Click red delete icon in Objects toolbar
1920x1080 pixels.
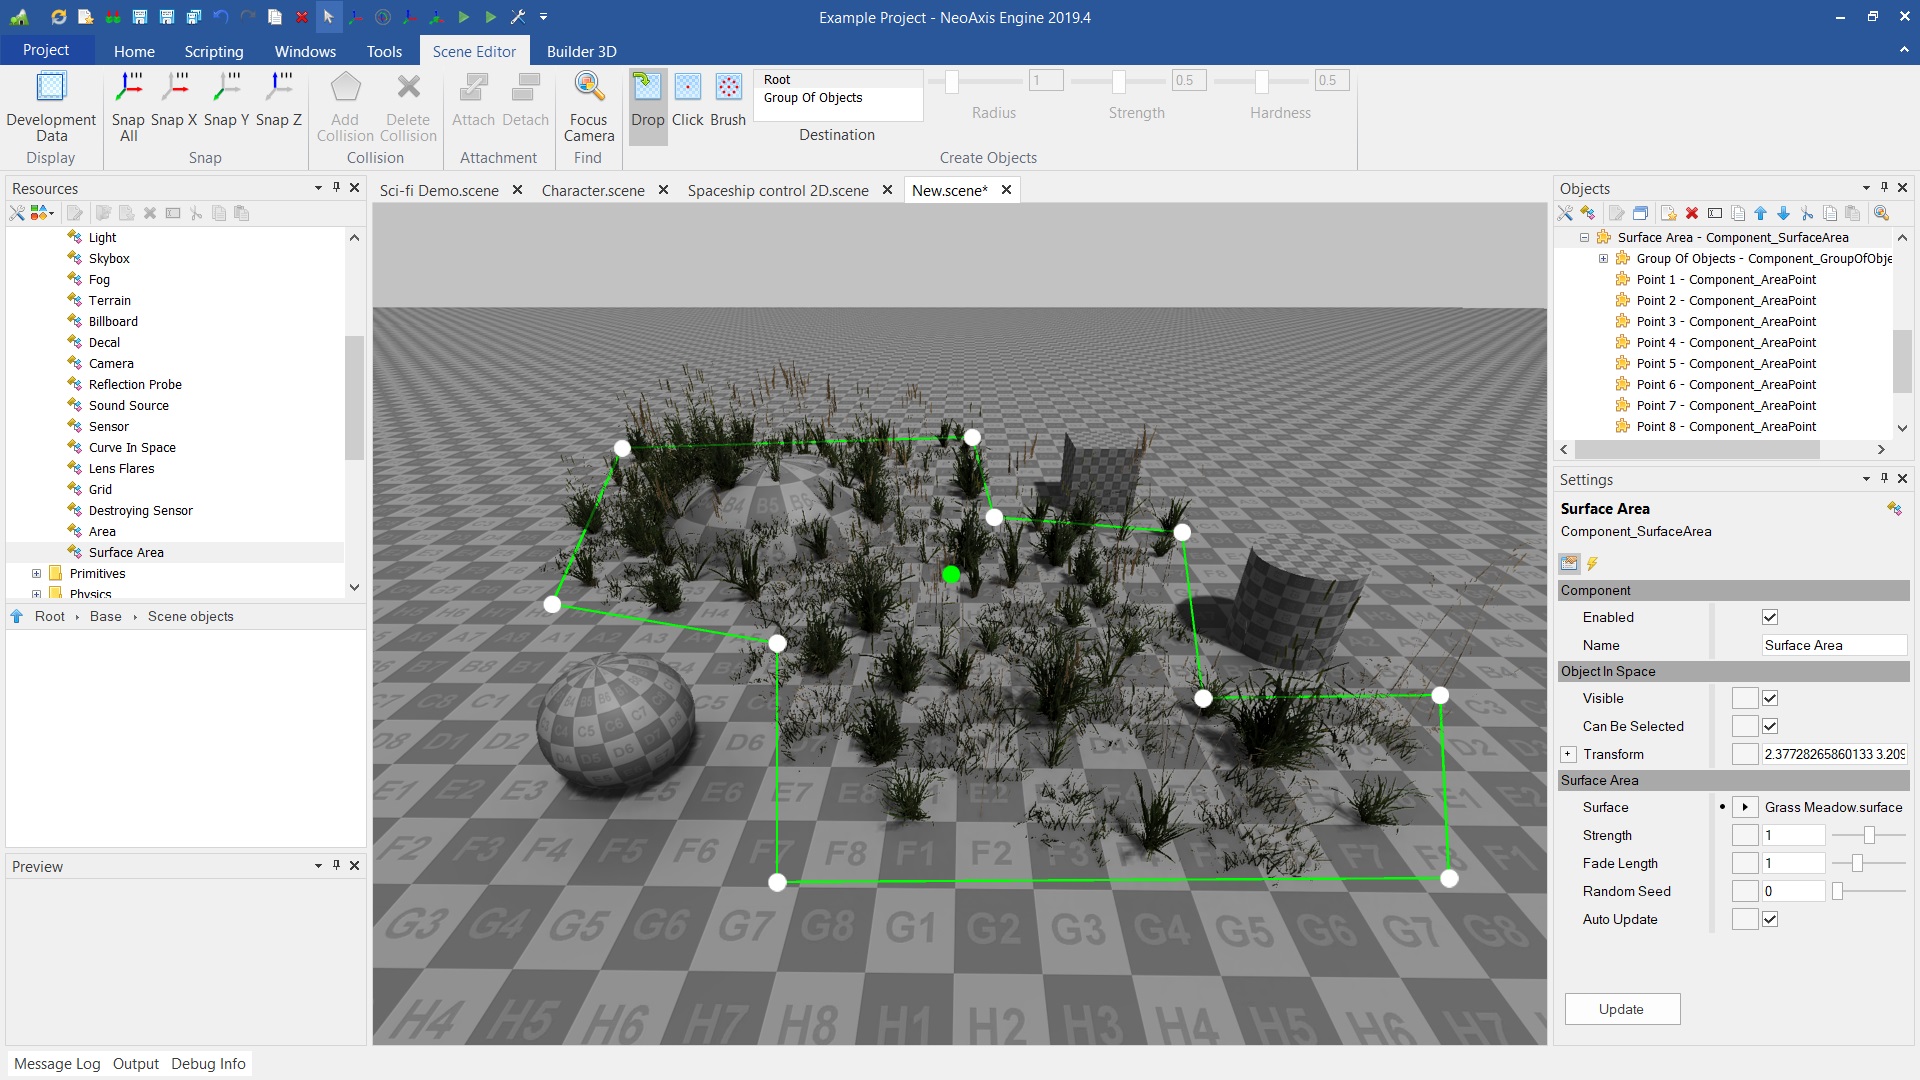point(1692,213)
